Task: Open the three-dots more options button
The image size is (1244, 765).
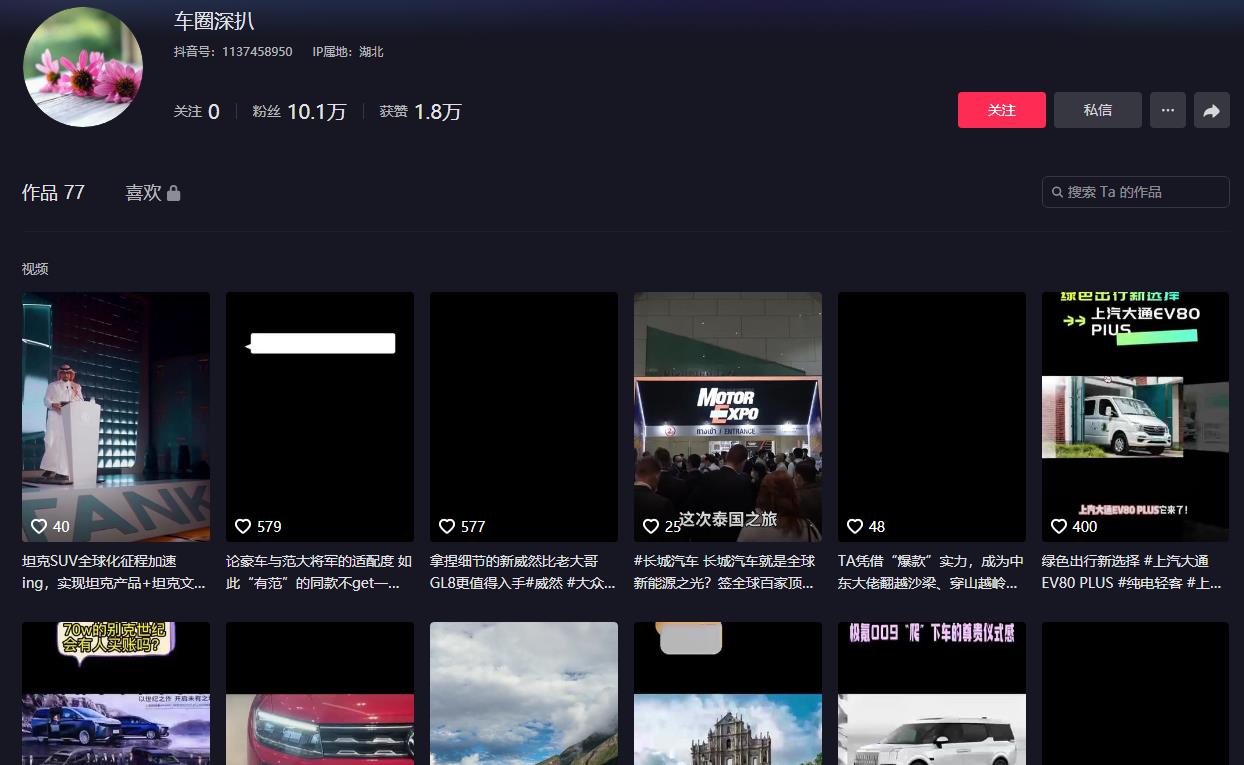Action: click(x=1168, y=110)
